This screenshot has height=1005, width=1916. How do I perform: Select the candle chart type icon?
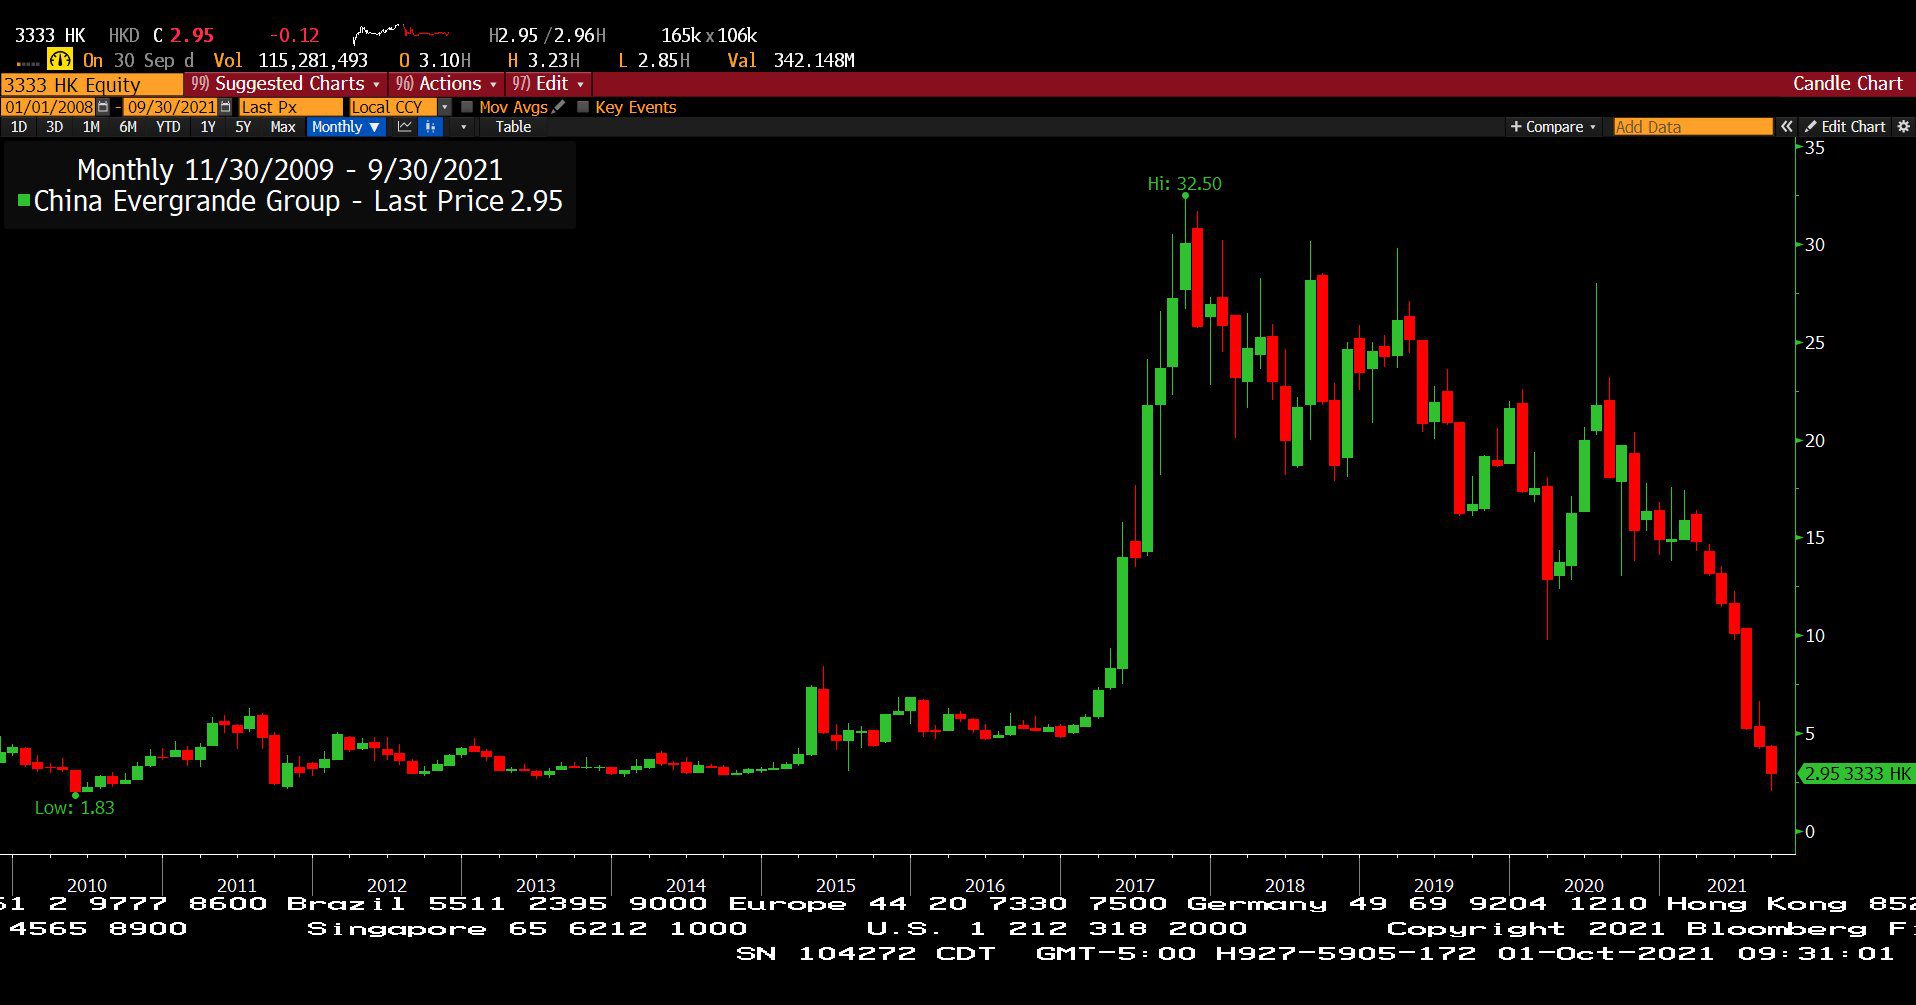431,127
